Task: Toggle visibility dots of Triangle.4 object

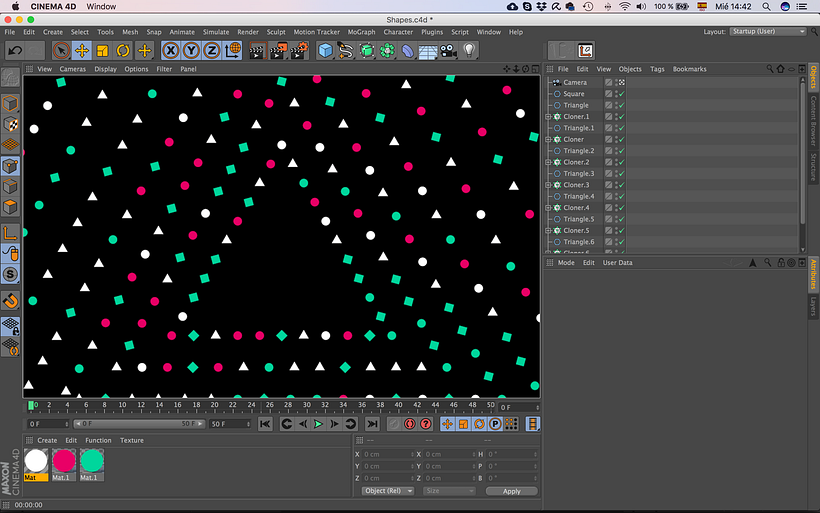Action: [616, 197]
